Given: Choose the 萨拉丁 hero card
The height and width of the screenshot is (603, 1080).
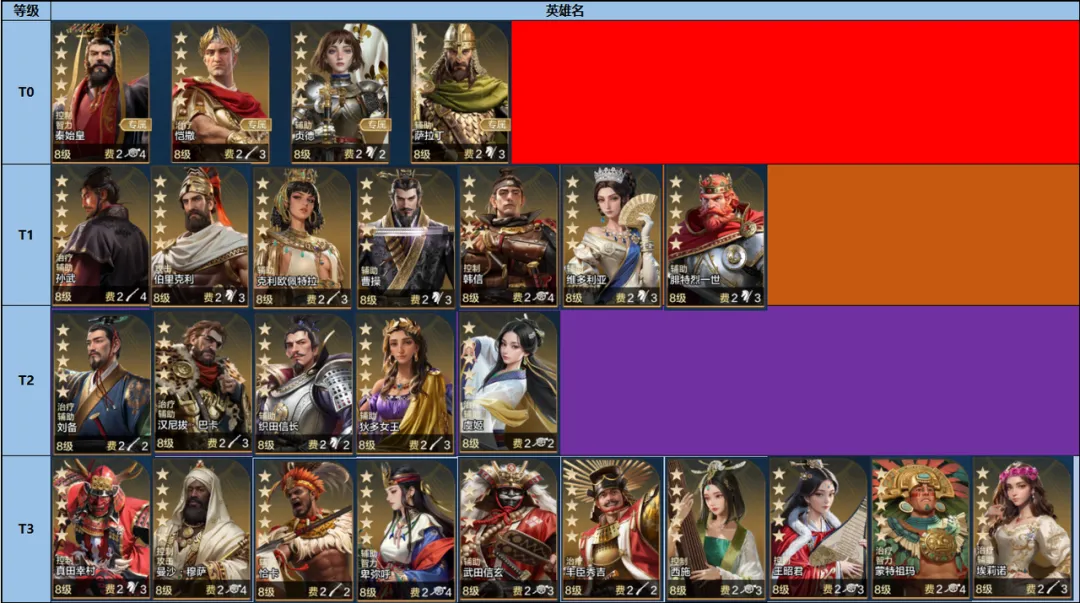Looking at the screenshot, I should coord(460,92).
